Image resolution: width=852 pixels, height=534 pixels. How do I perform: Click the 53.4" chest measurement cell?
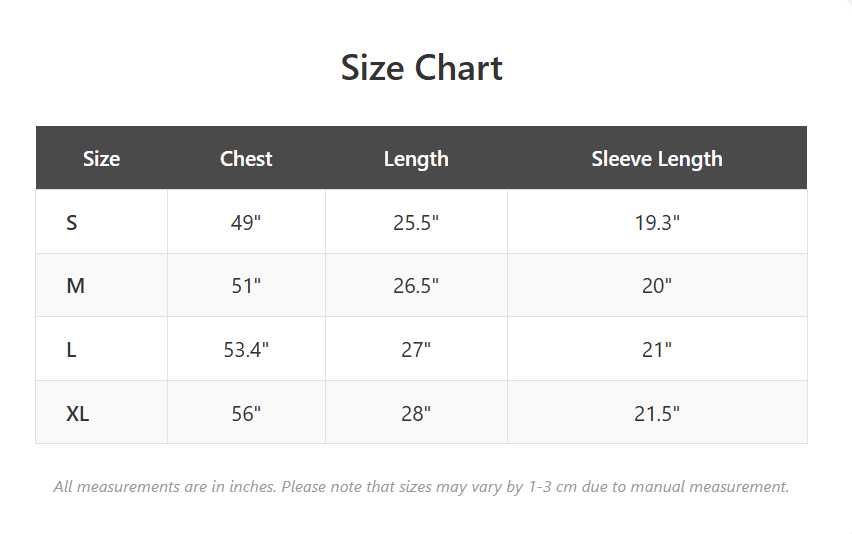pyautogui.click(x=246, y=349)
